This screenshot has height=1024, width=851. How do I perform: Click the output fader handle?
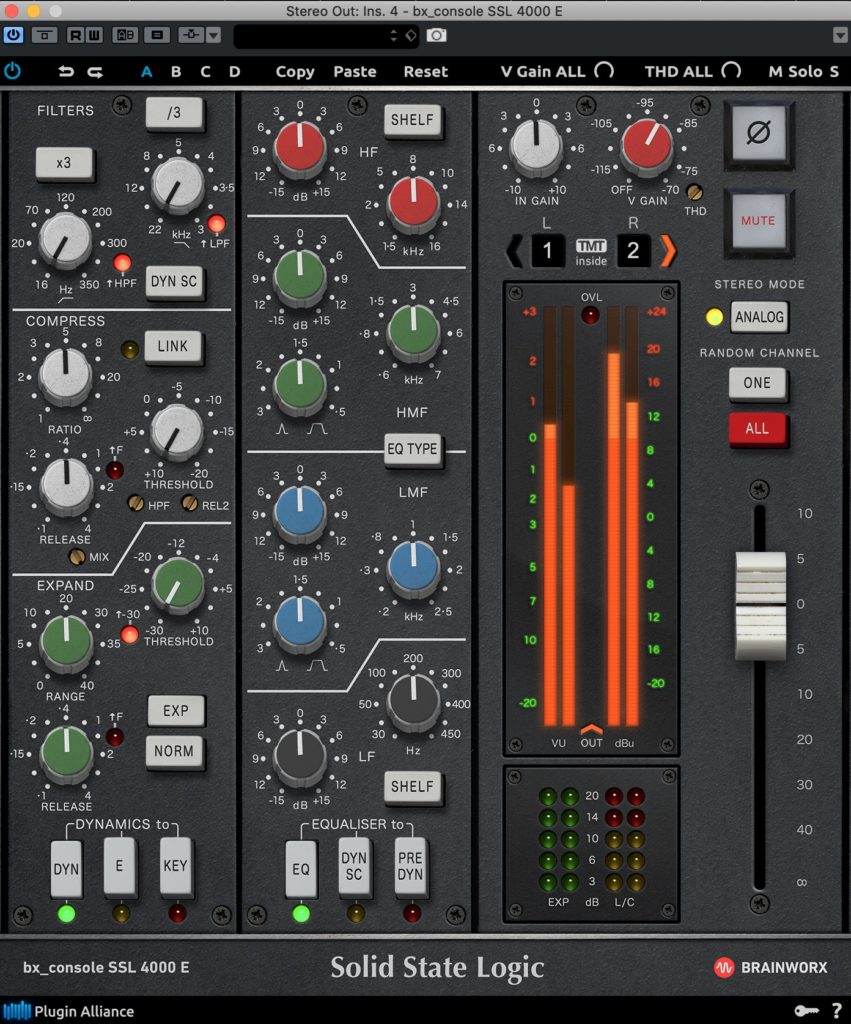click(x=761, y=605)
